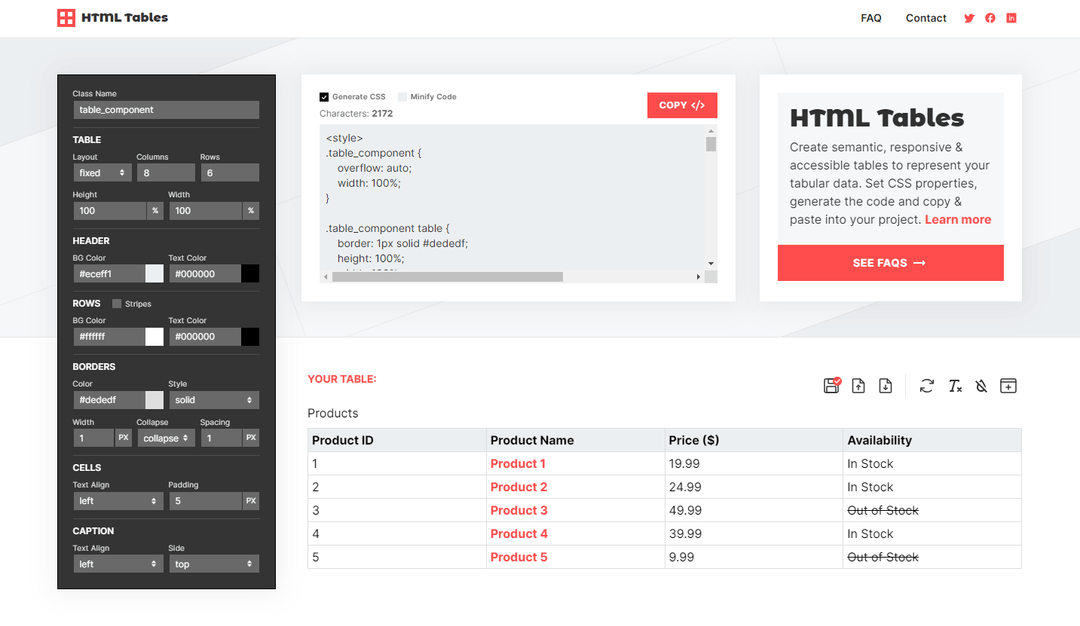Toggle the Stripes option for rows

click(117, 303)
